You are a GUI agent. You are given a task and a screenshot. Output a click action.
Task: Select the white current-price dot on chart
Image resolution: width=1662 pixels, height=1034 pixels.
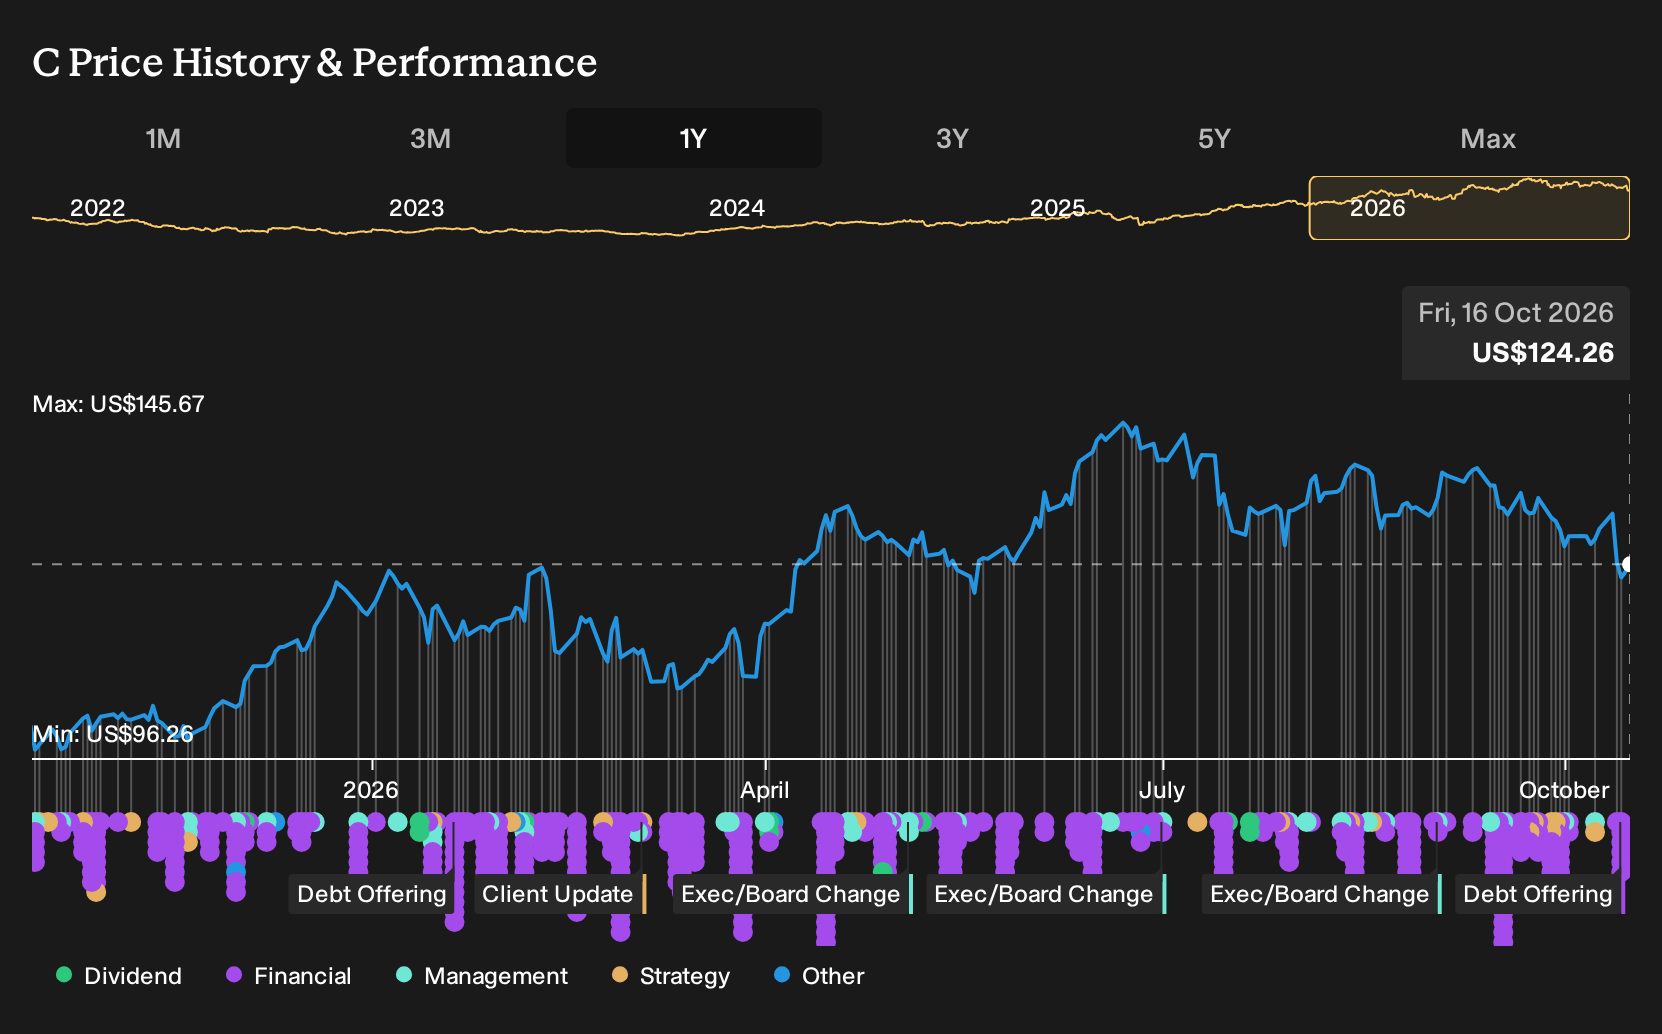(x=1627, y=564)
